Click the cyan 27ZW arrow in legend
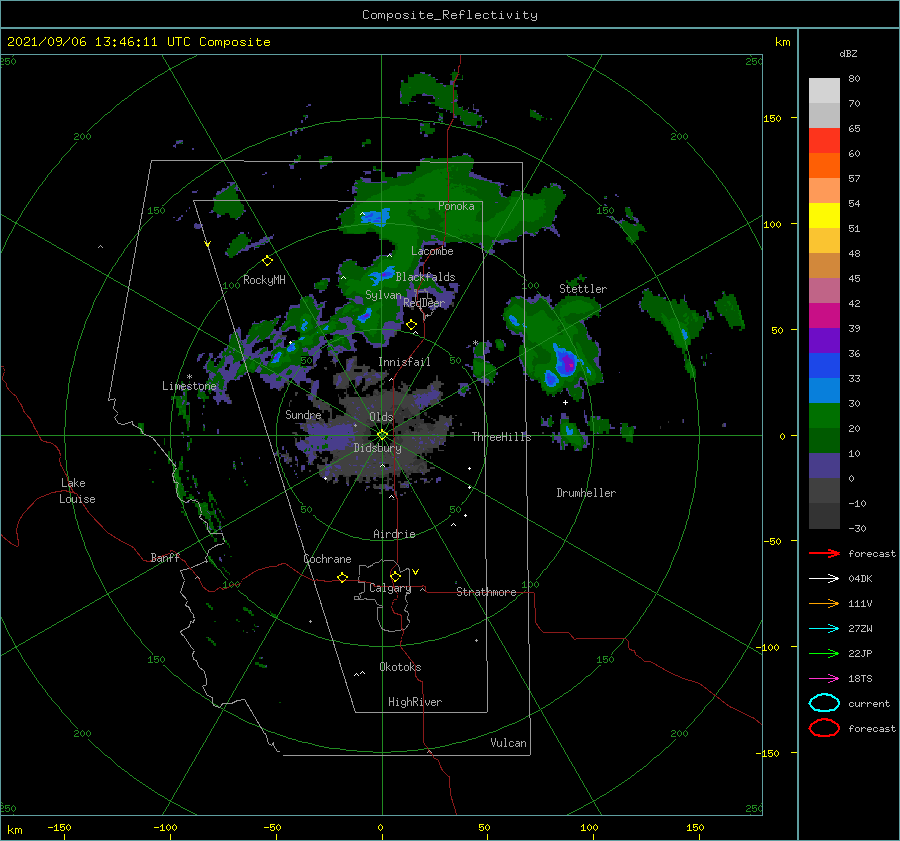 (824, 629)
